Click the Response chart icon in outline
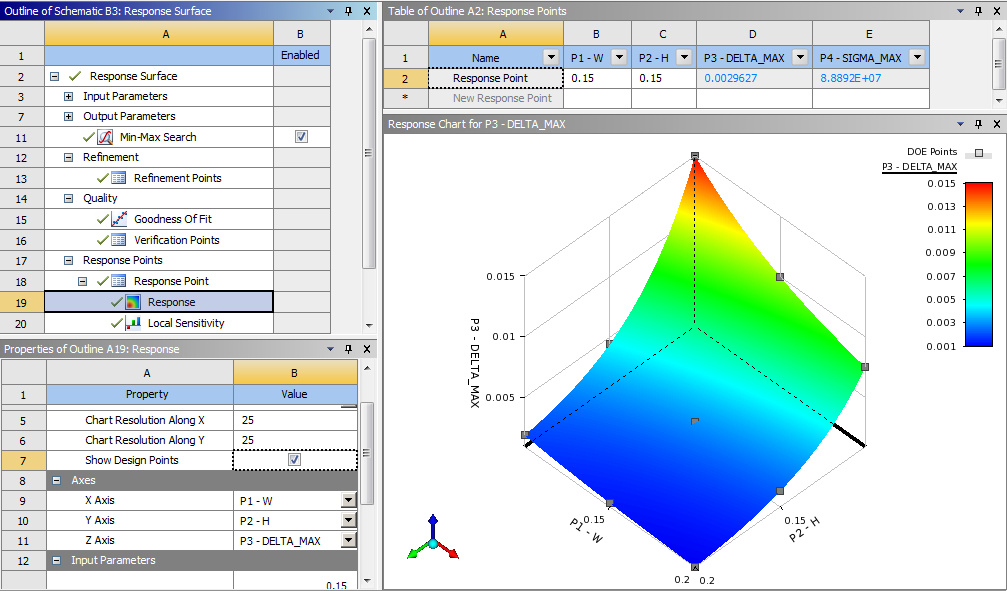 (133, 302)
